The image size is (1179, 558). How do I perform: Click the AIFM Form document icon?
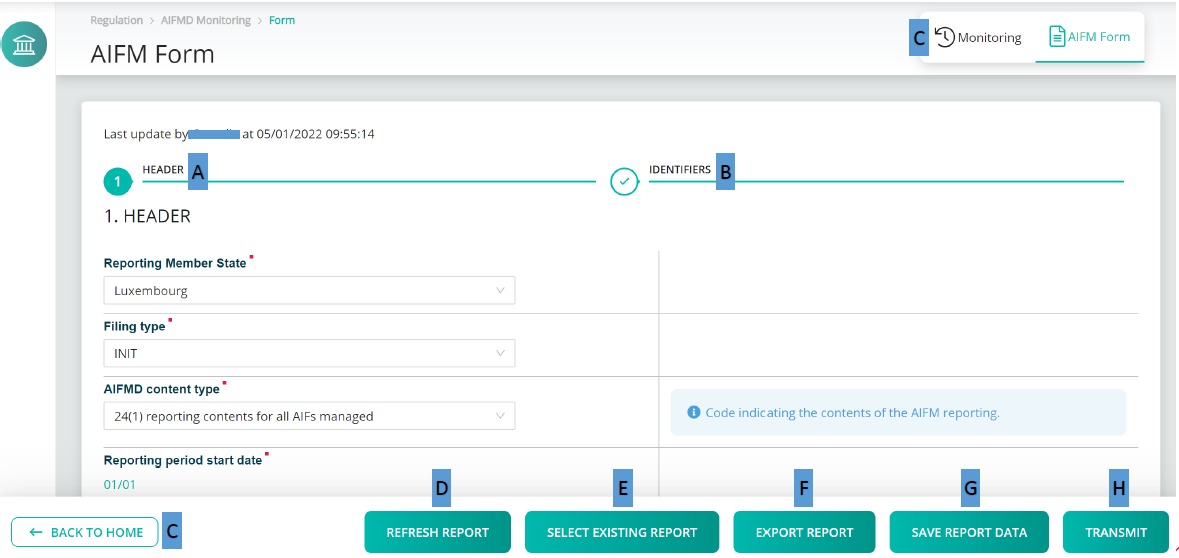(1057, 37)
